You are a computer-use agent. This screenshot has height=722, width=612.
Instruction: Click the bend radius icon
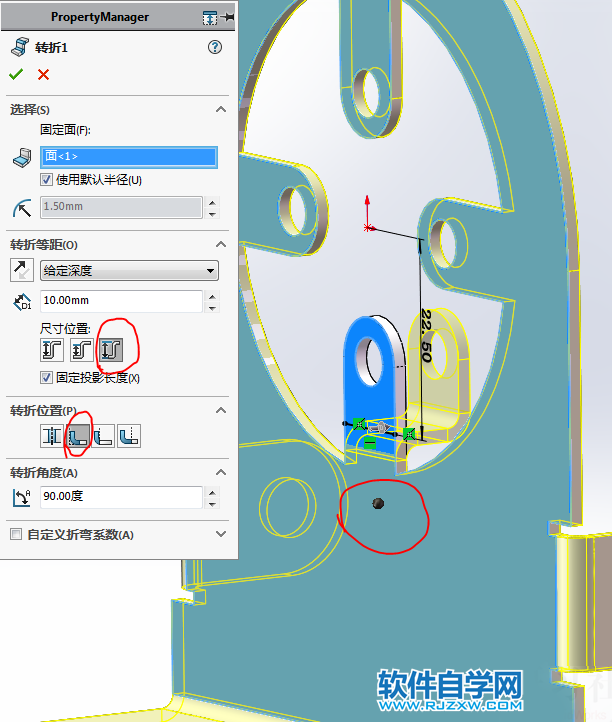(x=22, y=208)
